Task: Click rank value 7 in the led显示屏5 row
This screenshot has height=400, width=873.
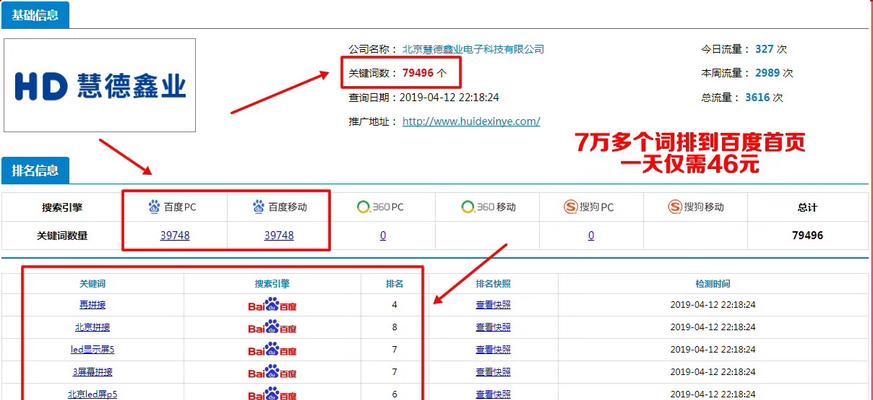Action: tap(395, 349)
